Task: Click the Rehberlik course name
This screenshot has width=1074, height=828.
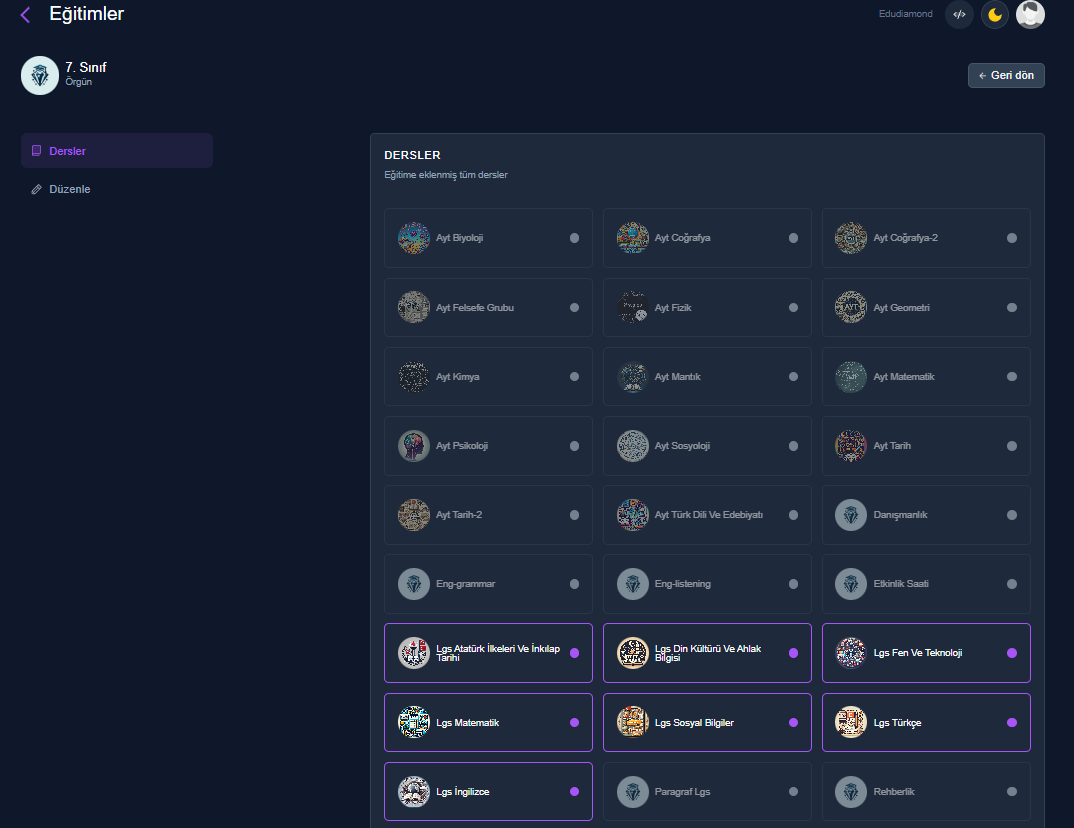Action: click(x=894, y=792)
